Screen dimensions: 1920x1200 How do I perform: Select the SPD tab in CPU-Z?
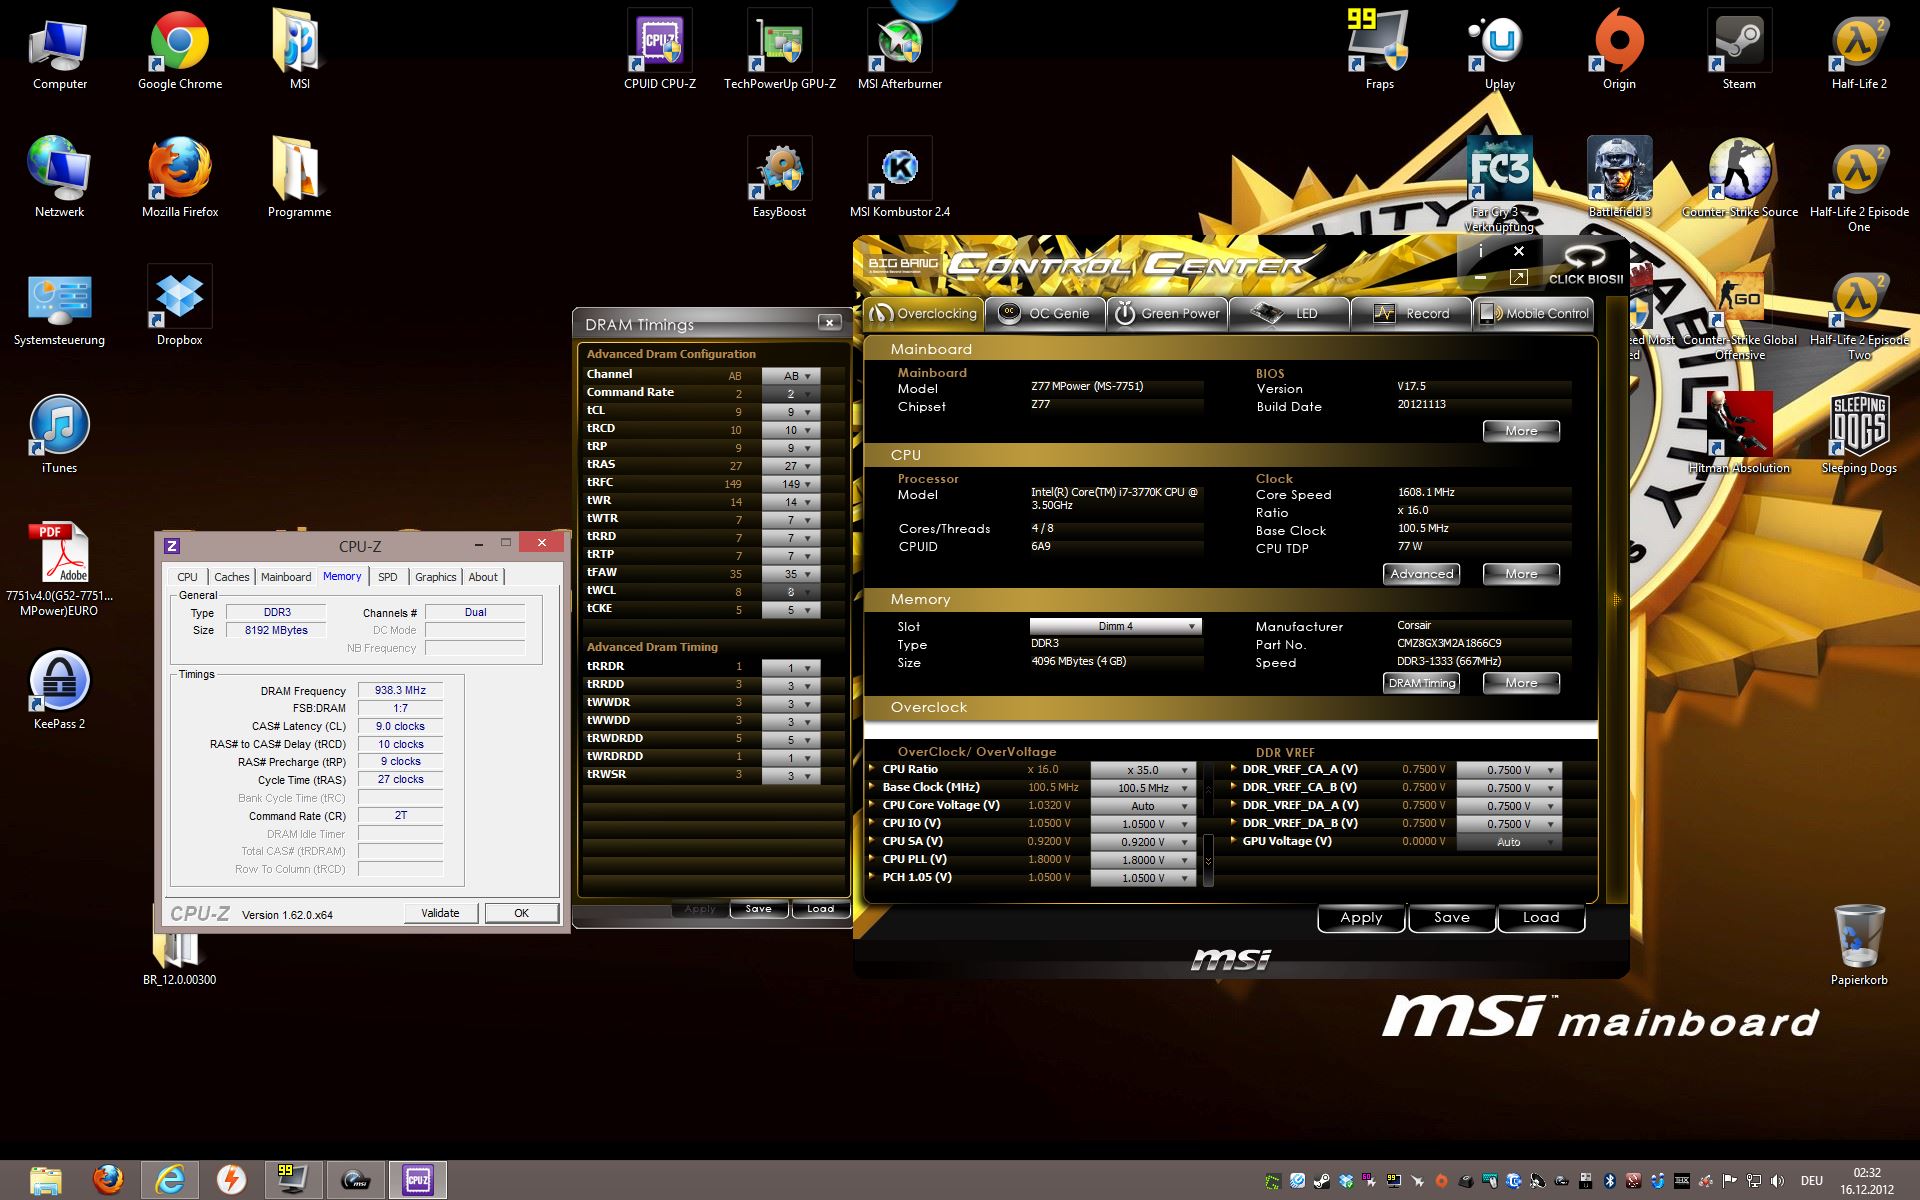coord(387,577)
